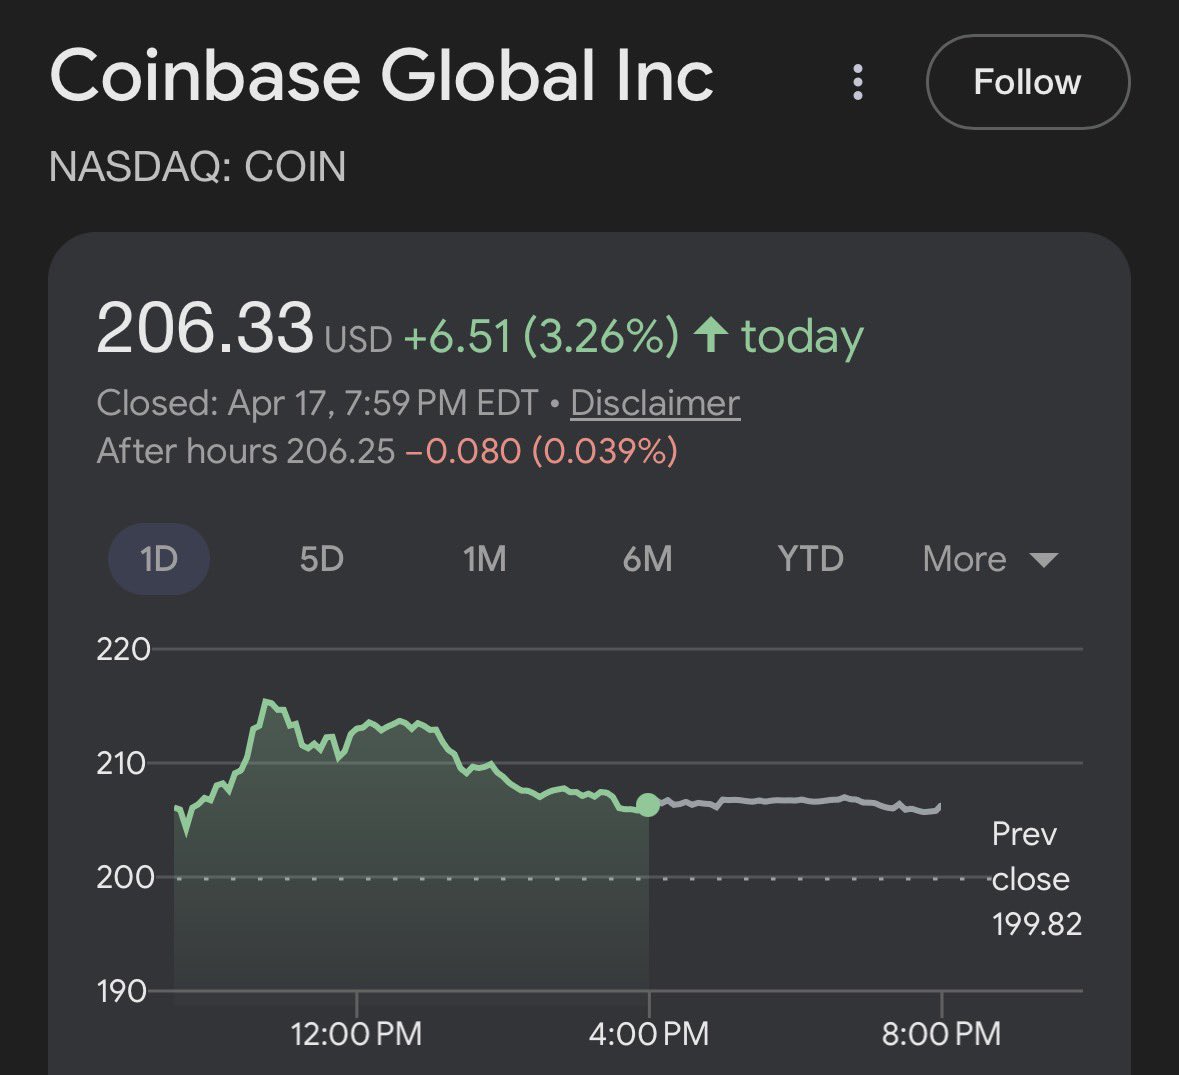This screenshot has height=1075, width=1179.
Task: Switch to the 5D chart range
Action: tap(321, 559)
